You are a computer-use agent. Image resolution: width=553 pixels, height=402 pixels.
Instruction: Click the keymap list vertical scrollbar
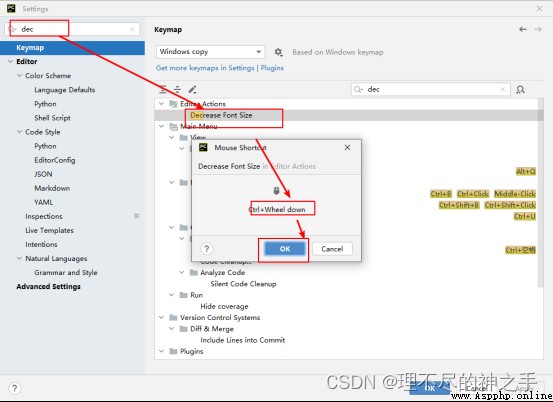[x=541, y=194]
